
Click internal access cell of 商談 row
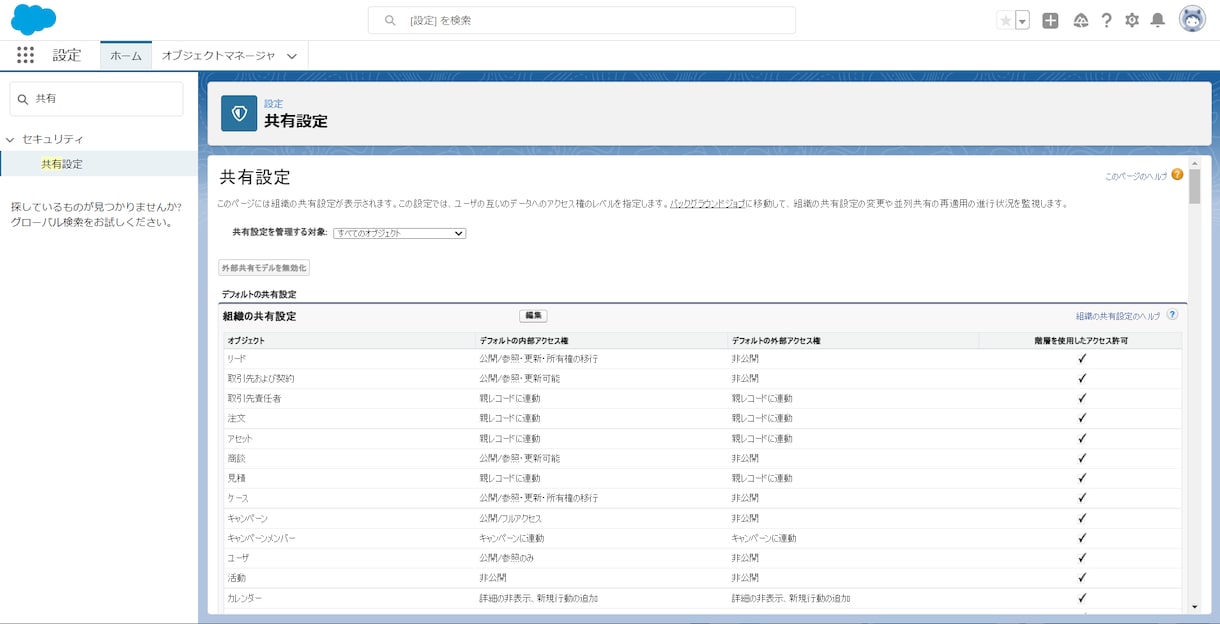click(519, 458)
